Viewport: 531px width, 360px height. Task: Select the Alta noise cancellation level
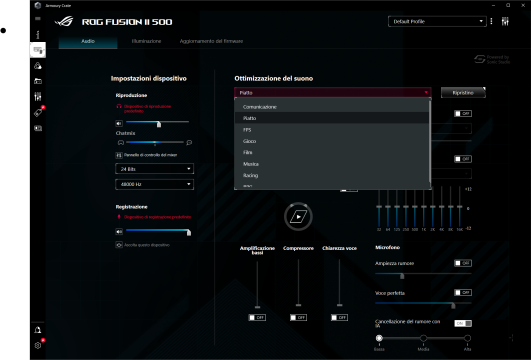tap(467, 338)
